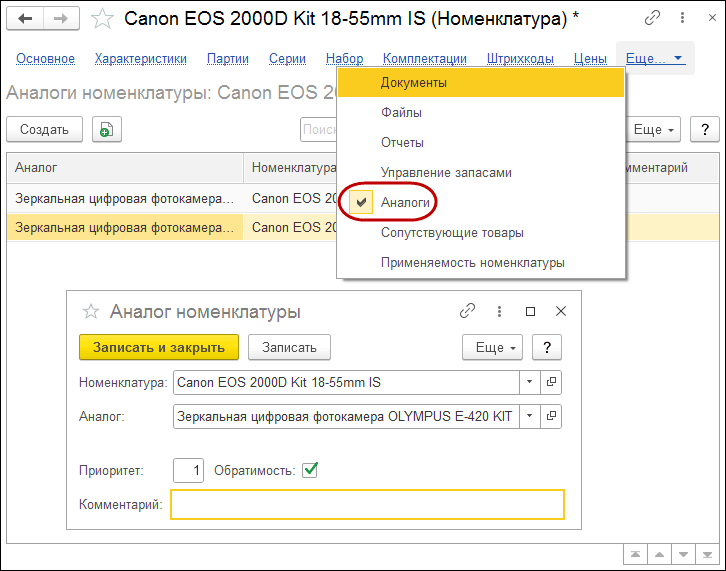Select Документы in dropdown menu

481,82
